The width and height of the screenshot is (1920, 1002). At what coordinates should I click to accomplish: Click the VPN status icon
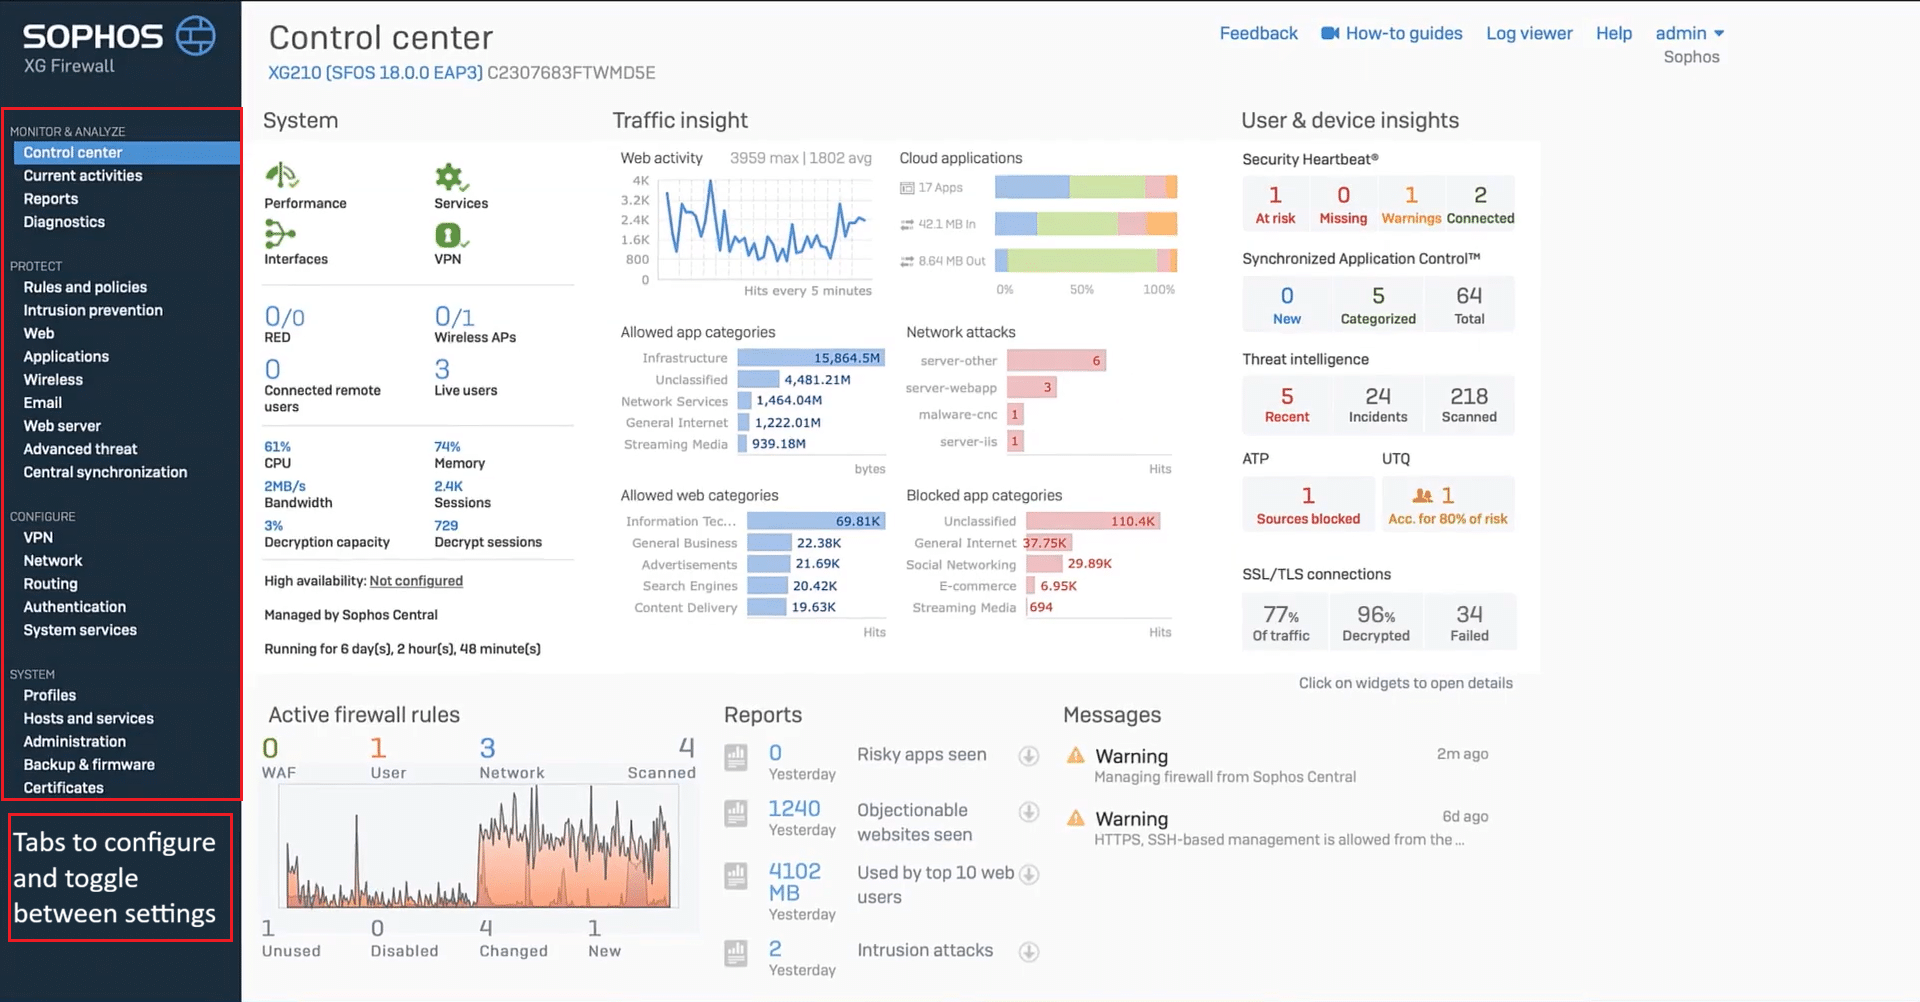point(449,235)
